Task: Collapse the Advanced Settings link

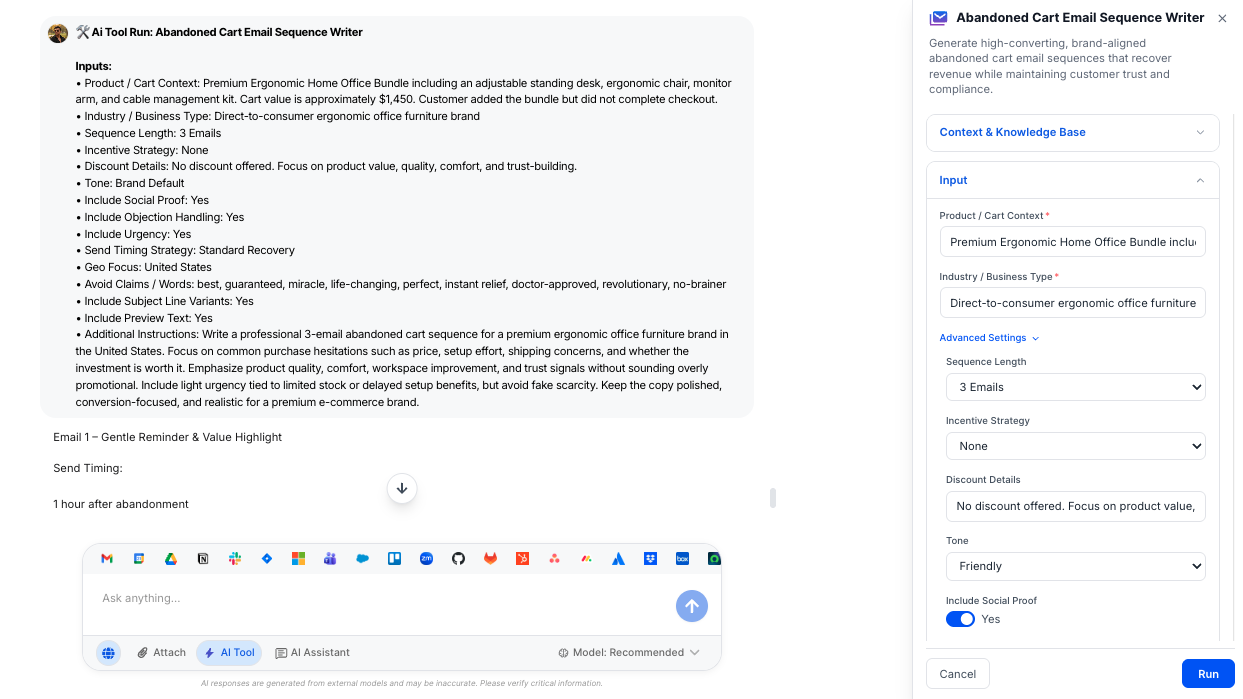Action: click(988, 338)
